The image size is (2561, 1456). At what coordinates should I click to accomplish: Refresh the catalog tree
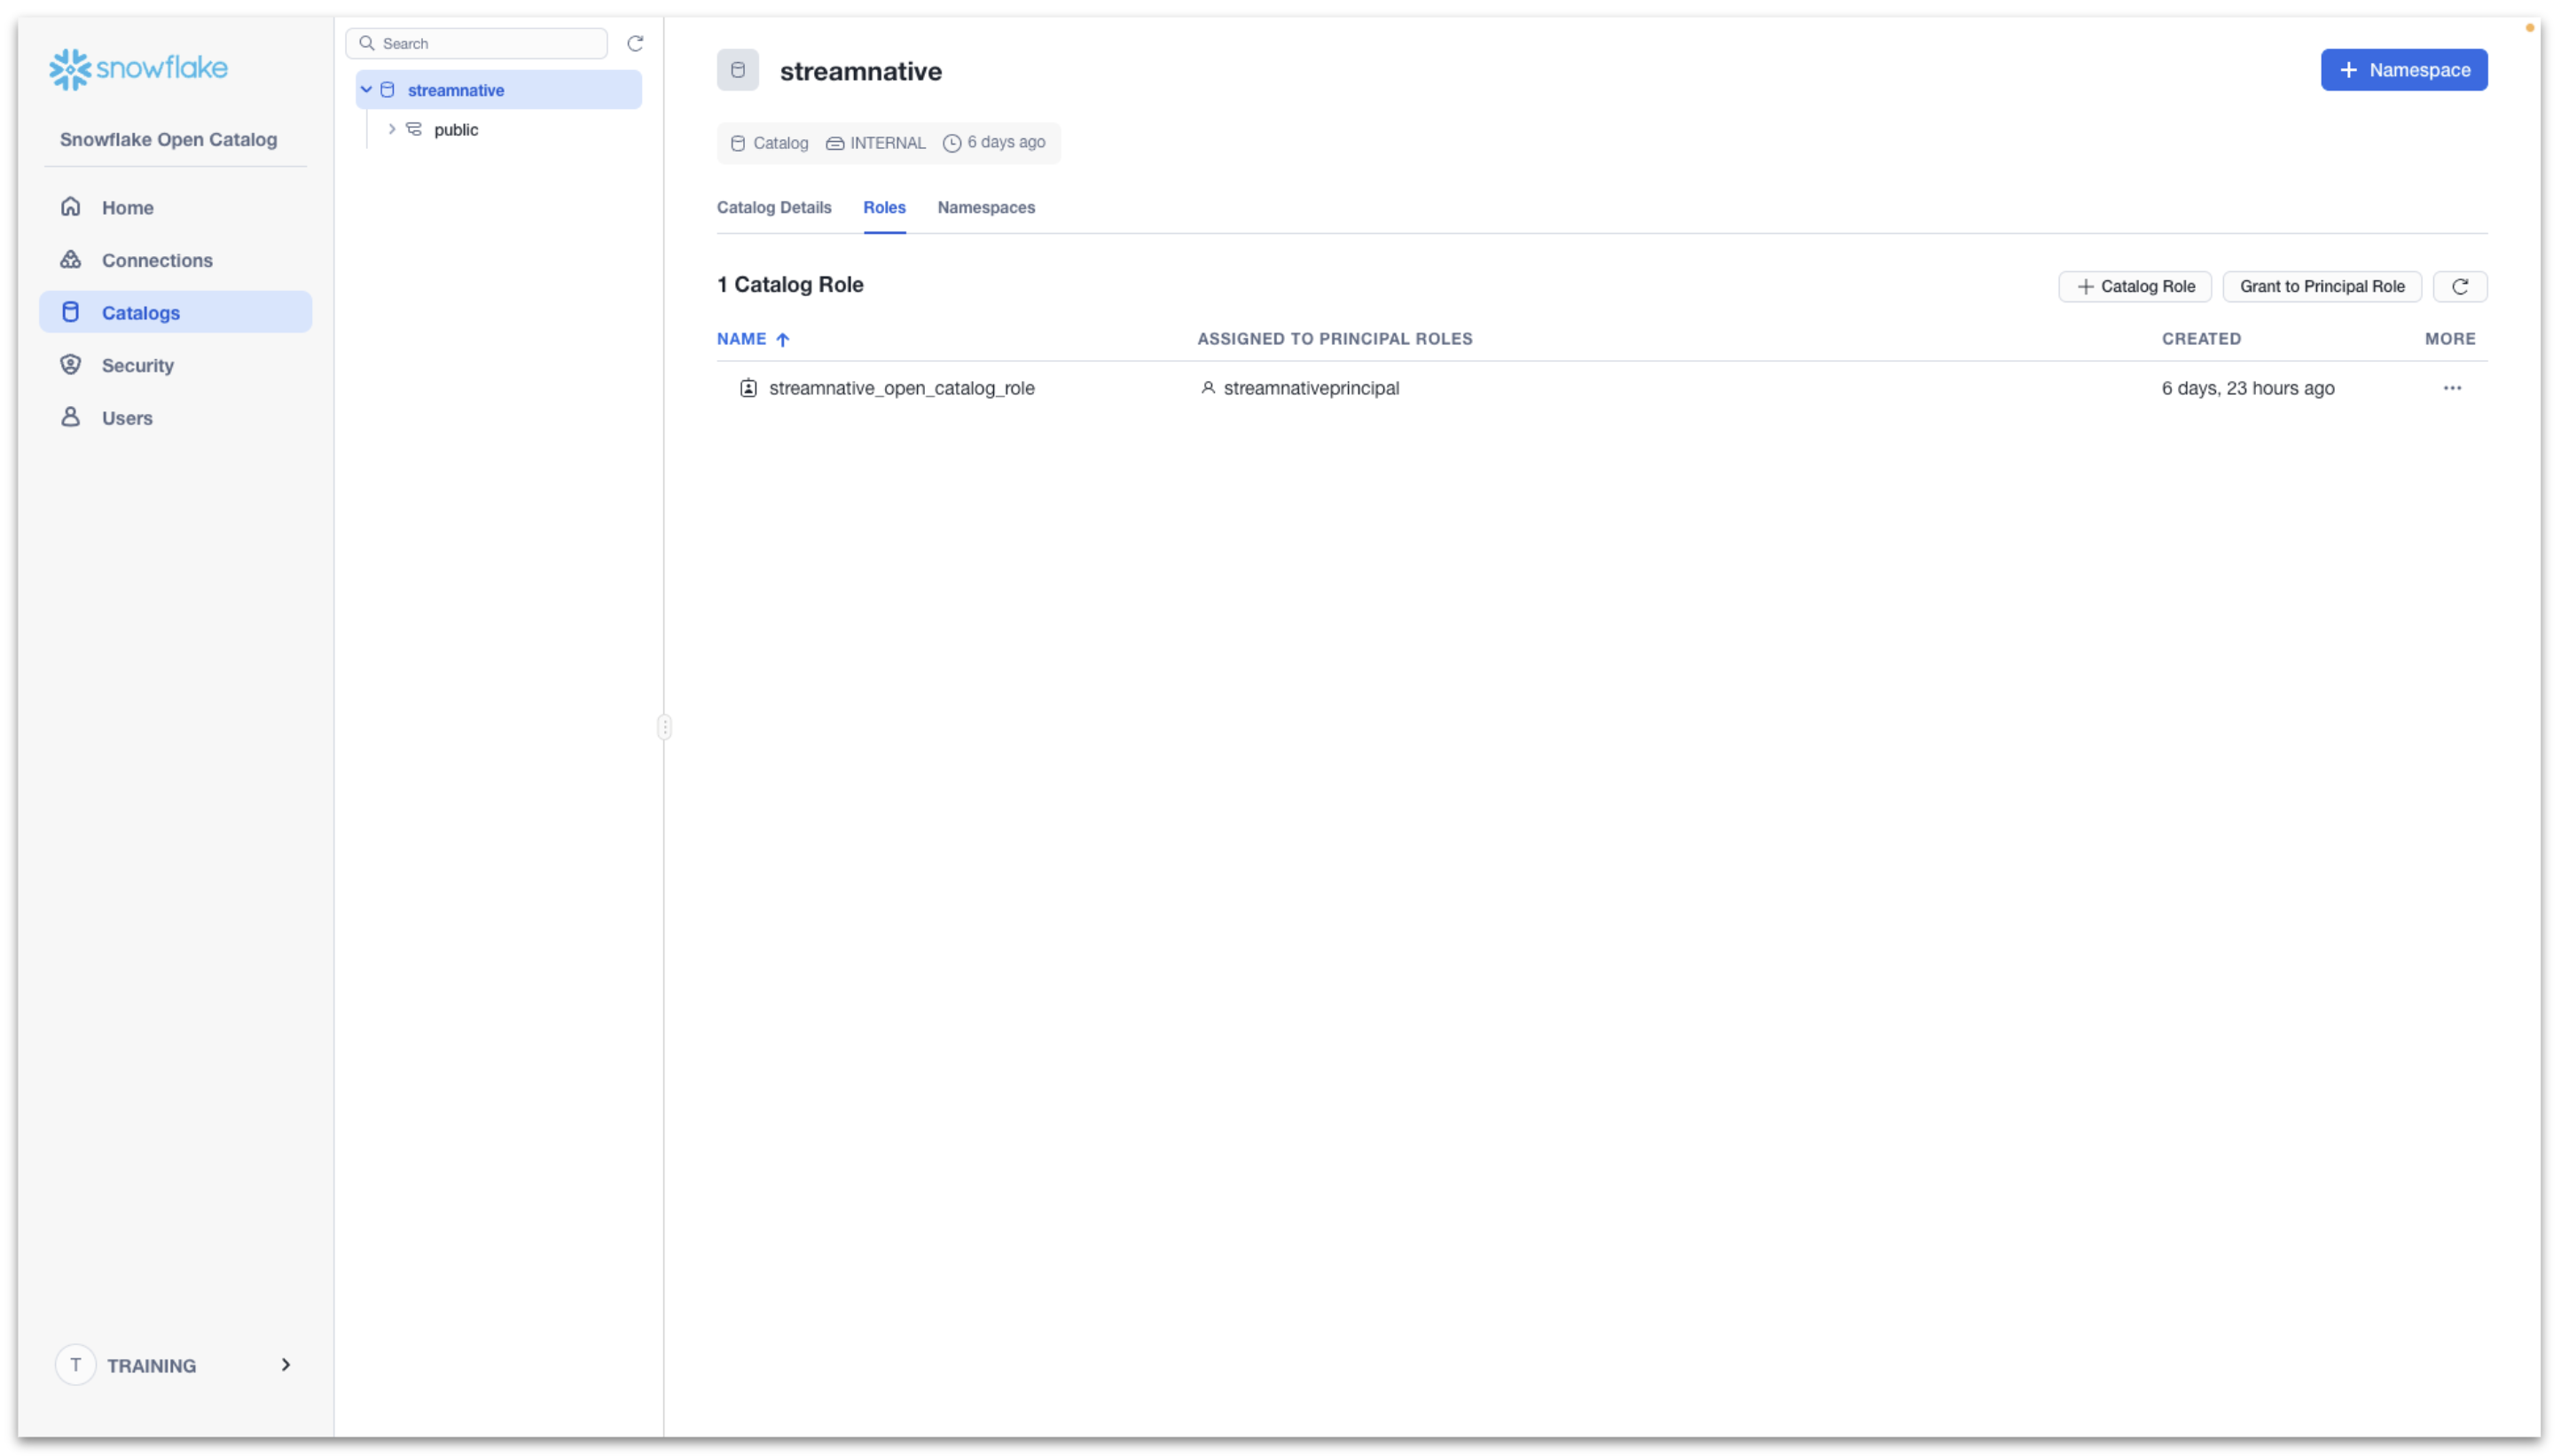(x=636, y=43)
